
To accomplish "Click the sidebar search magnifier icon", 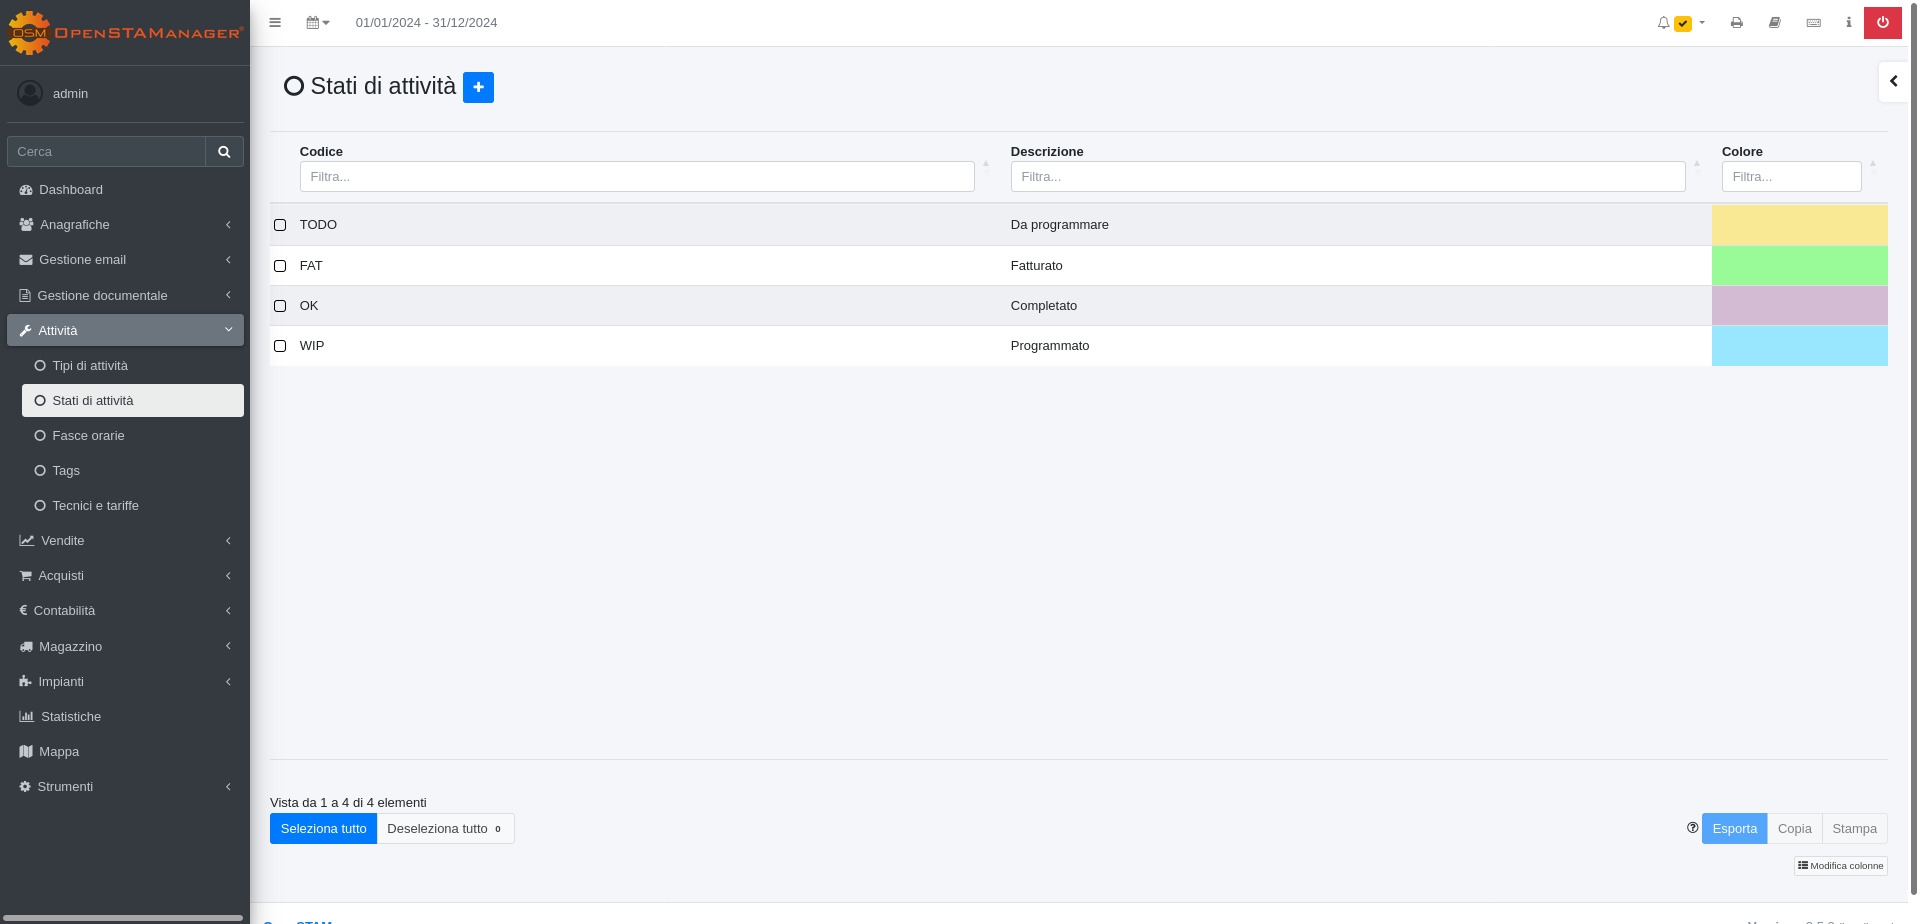I will tap(224, 152).
